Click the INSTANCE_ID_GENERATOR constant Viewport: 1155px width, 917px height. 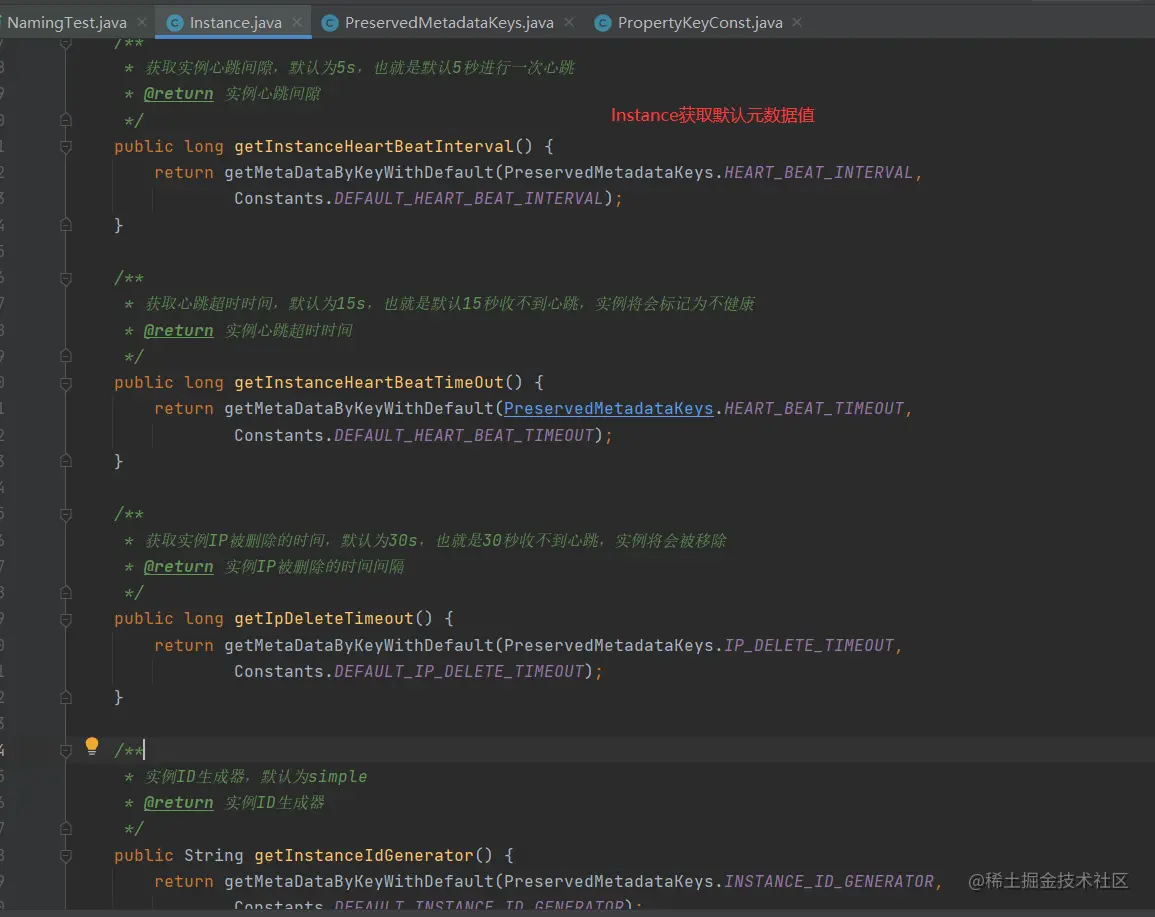[829, 882]
